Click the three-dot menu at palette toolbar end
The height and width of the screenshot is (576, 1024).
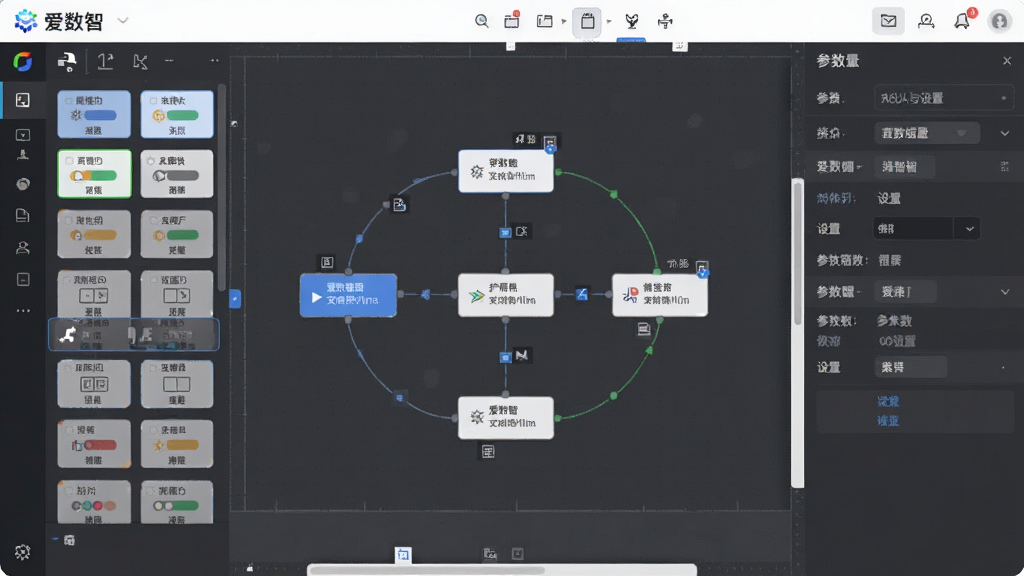(x=214, y=61)
